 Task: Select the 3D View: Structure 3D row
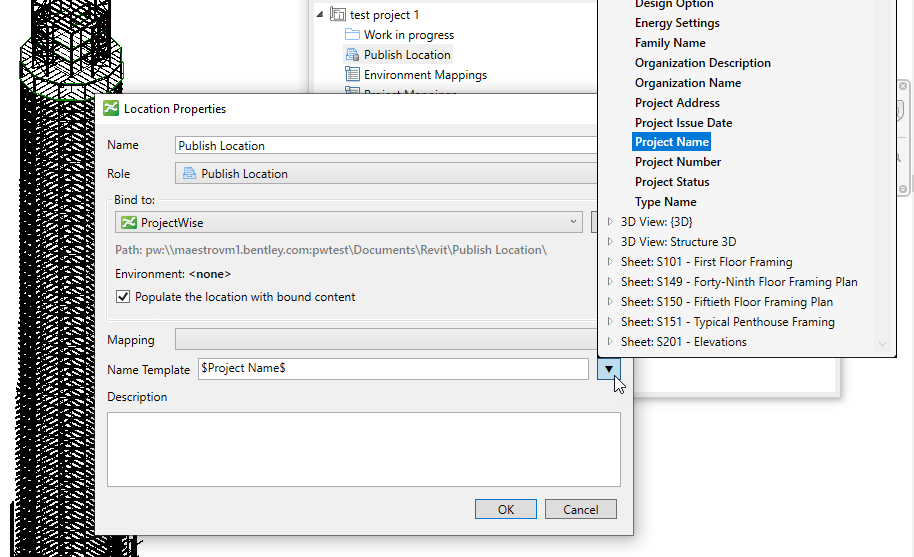coord(679,242)
